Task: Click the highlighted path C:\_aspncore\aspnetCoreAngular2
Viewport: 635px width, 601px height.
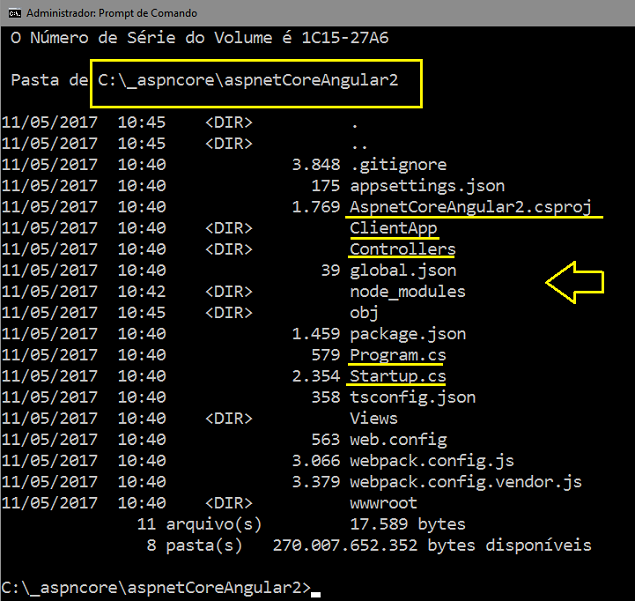Action: (x=248, y=81)
